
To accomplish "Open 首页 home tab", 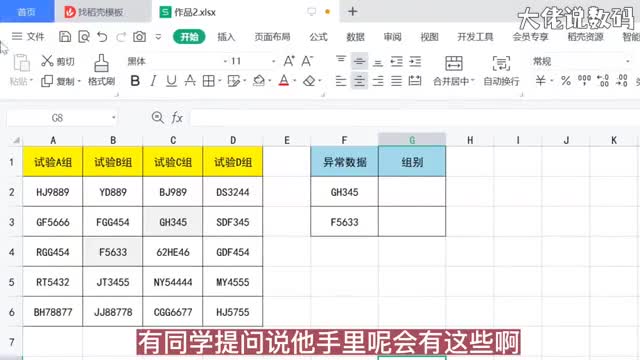I will (27, 11).
